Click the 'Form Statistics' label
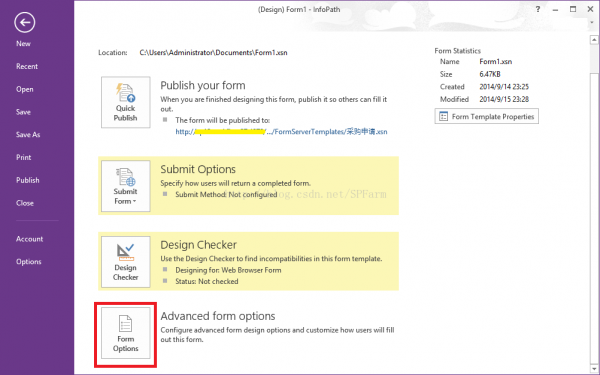Viewport: 600px width, 375px height. click(x=458, y=51)
